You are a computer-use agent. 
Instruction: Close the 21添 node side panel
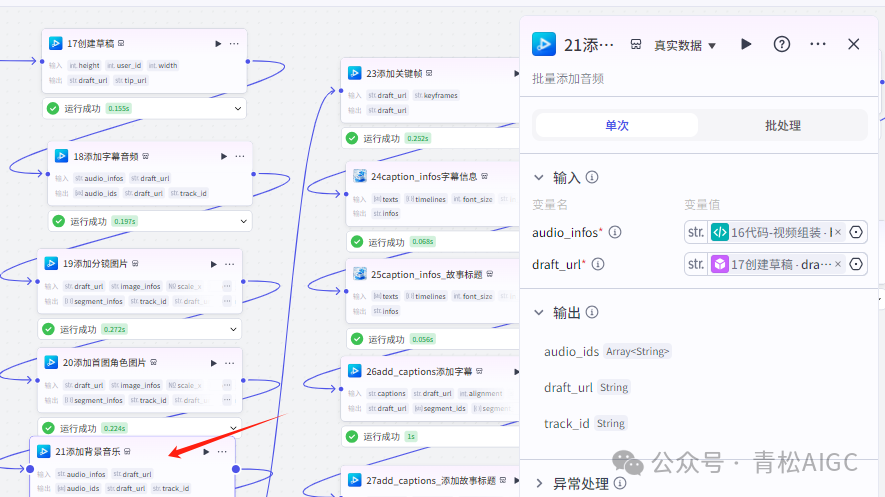853,44
